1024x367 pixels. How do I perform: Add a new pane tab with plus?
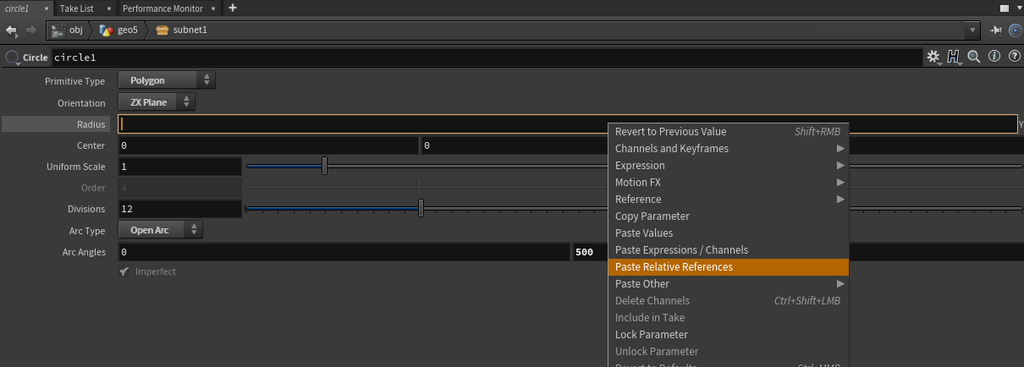click(x=232, y=8)
